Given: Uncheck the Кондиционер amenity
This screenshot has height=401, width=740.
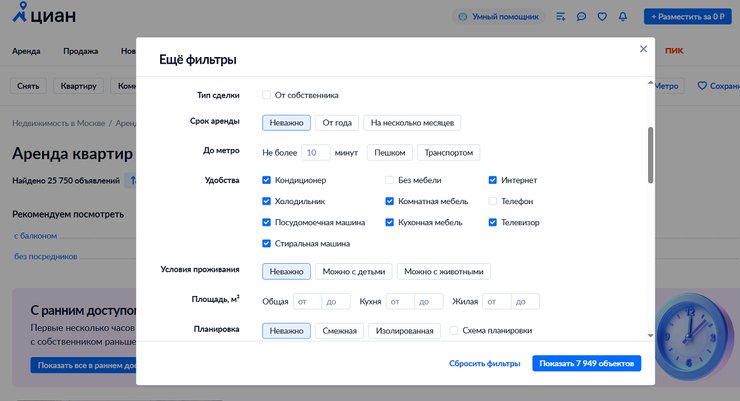Looking at the screenshot, I should click(267, 180).
